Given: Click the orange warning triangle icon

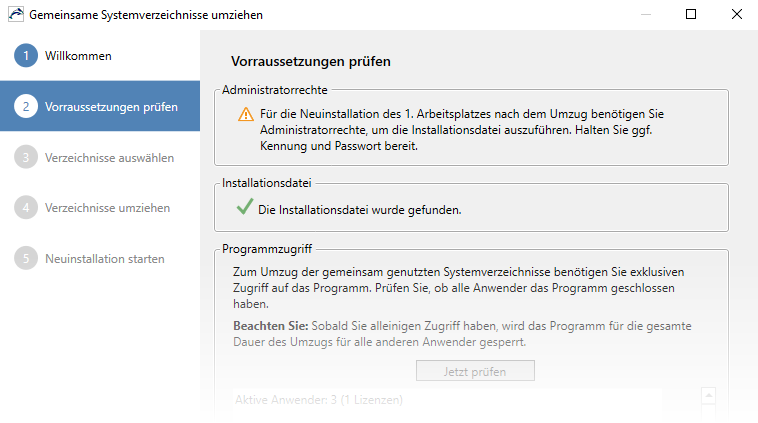Looking at the screenshot, I should coord(246,114).
